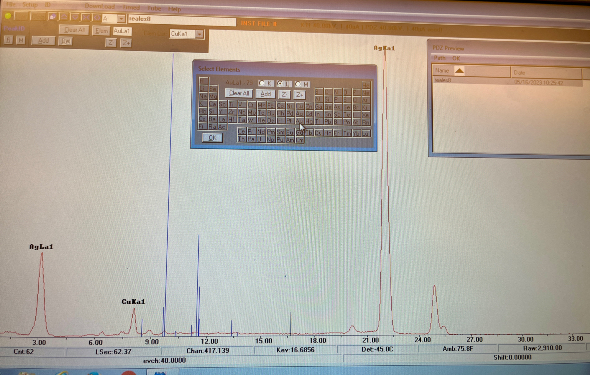Select the Au cell in periodic table
The width and height of the screenshot is (590, 375).
[x=300, y=121]
